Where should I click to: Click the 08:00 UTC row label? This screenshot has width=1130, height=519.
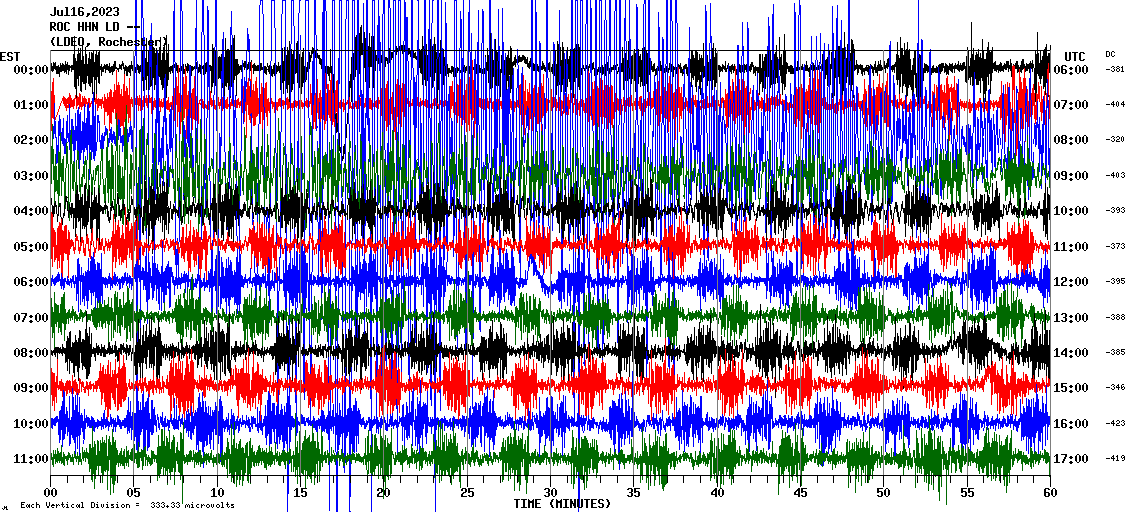(x=1070, y=140)
